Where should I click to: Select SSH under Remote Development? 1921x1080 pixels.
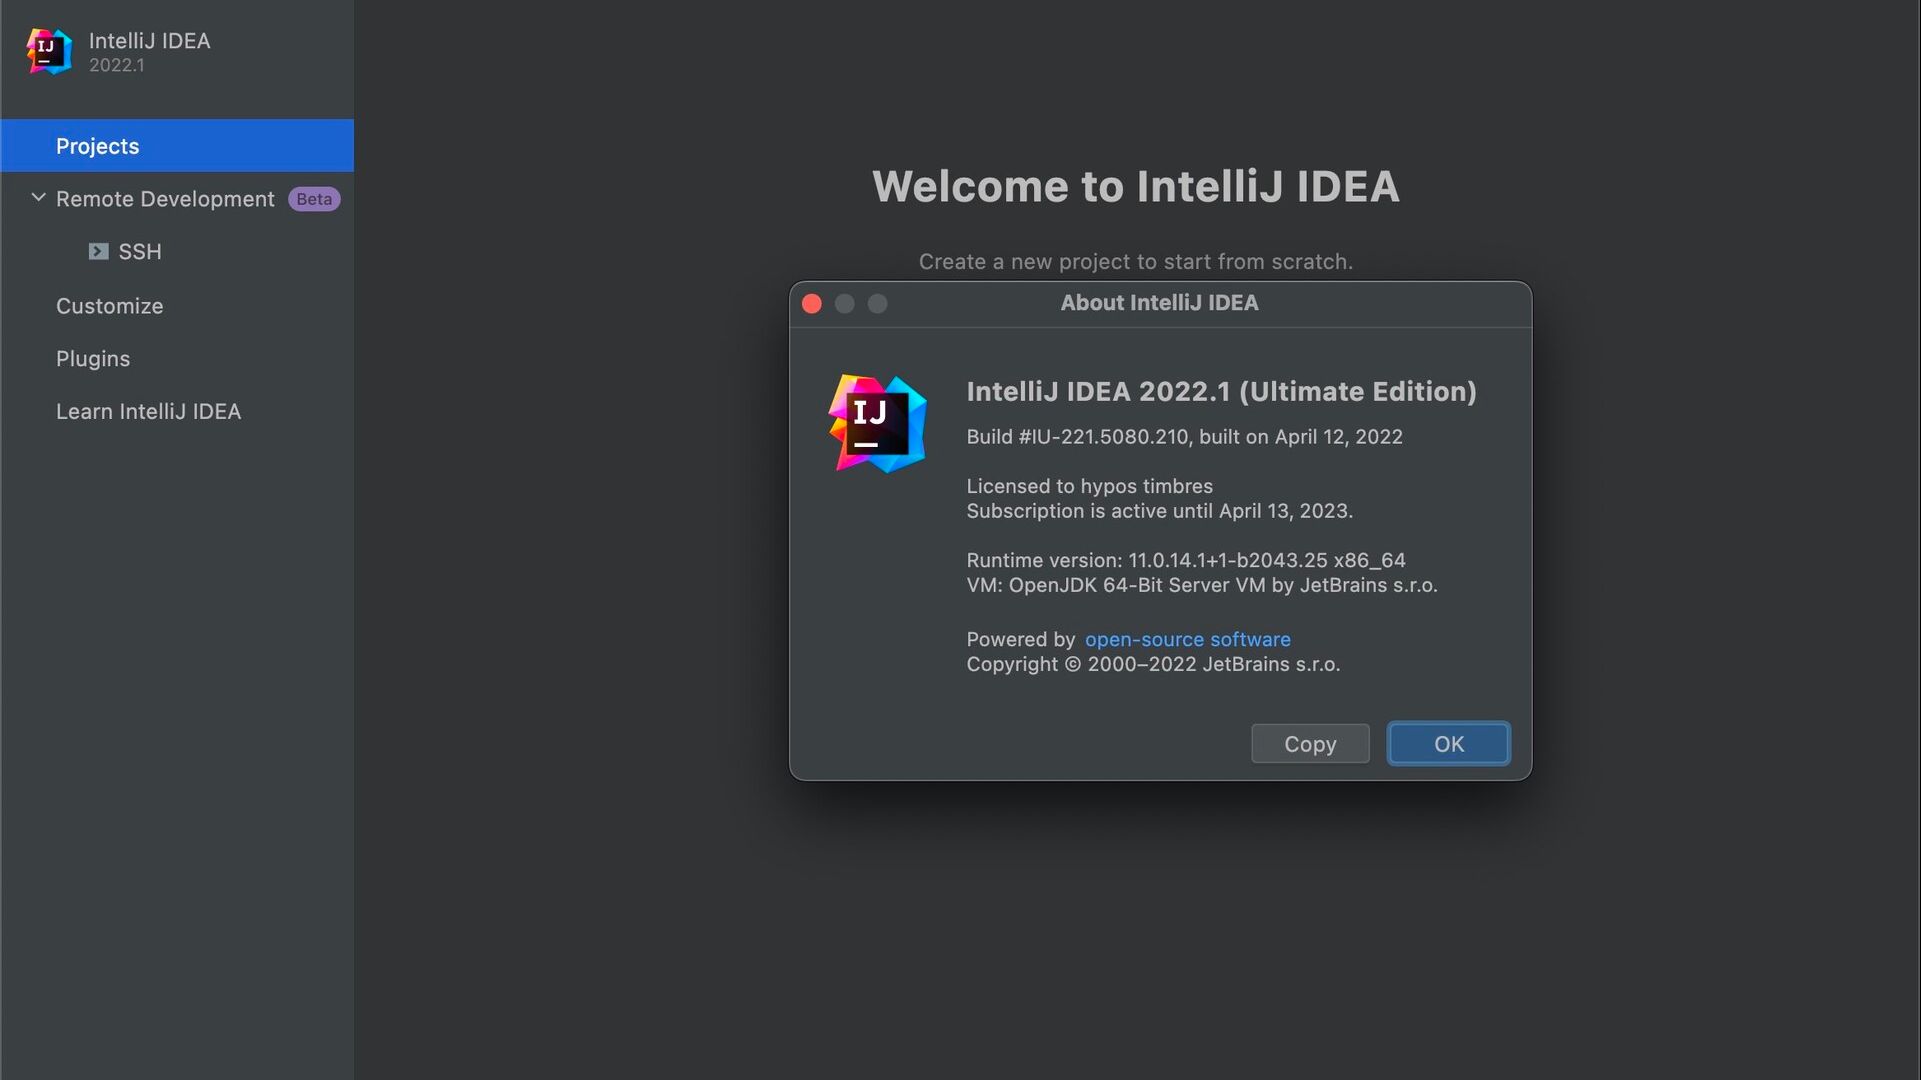[140, 252]
